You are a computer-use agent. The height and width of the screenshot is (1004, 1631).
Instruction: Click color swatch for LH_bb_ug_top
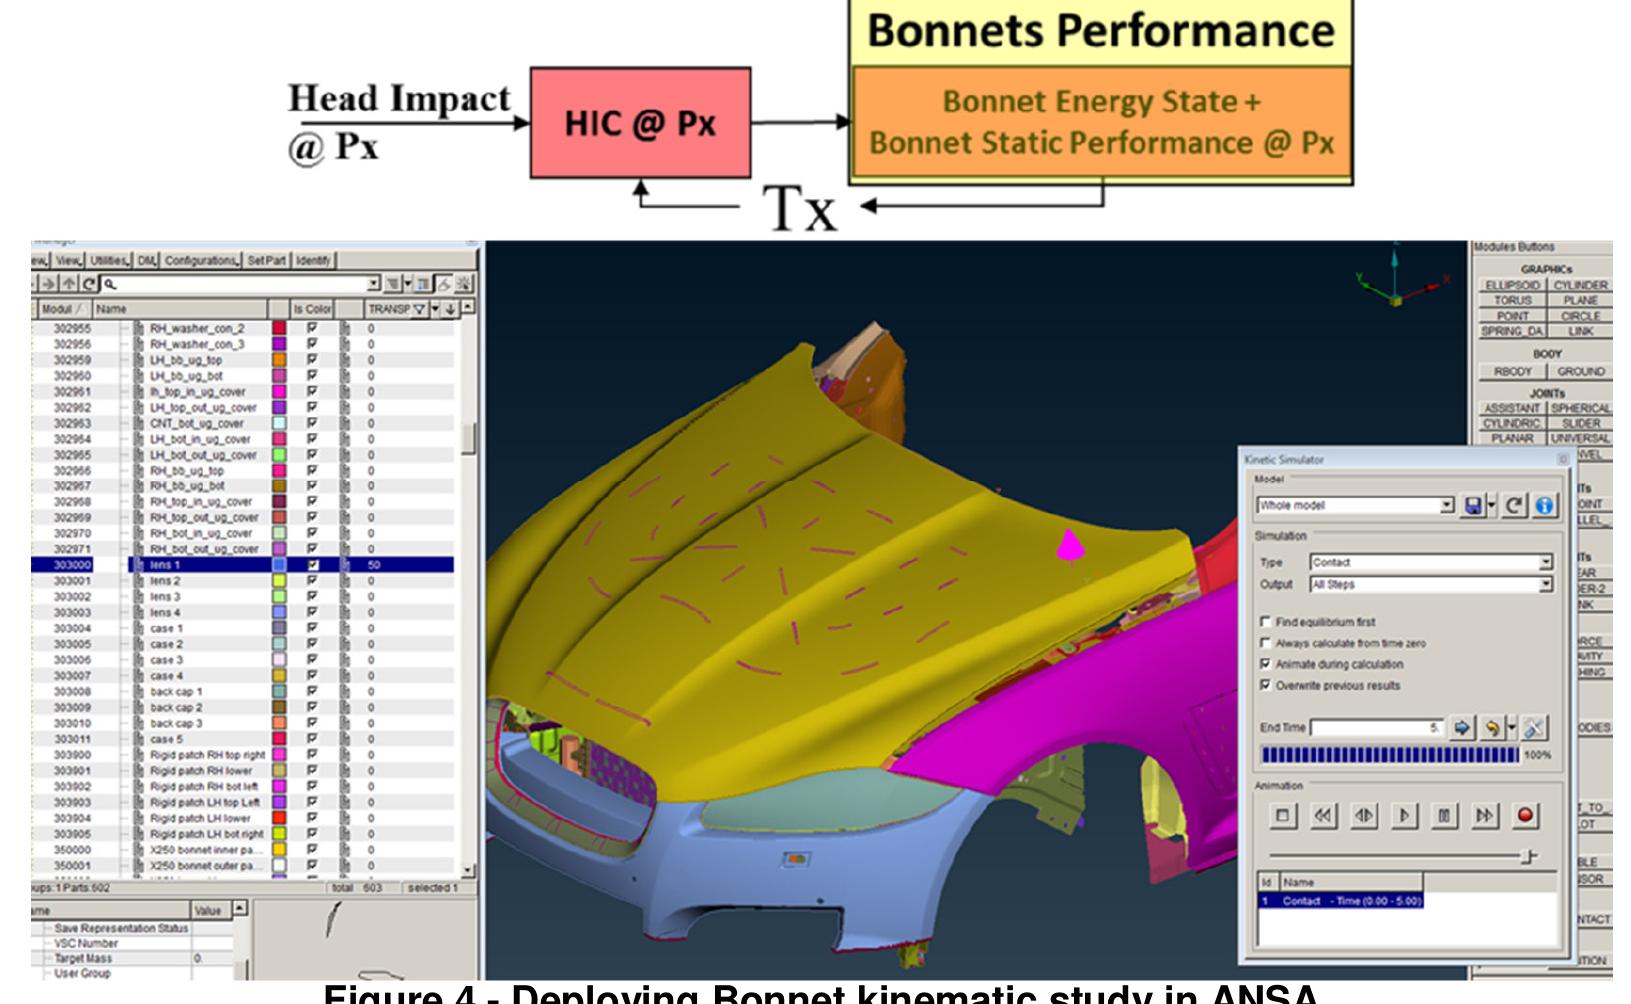pos(280,360)
